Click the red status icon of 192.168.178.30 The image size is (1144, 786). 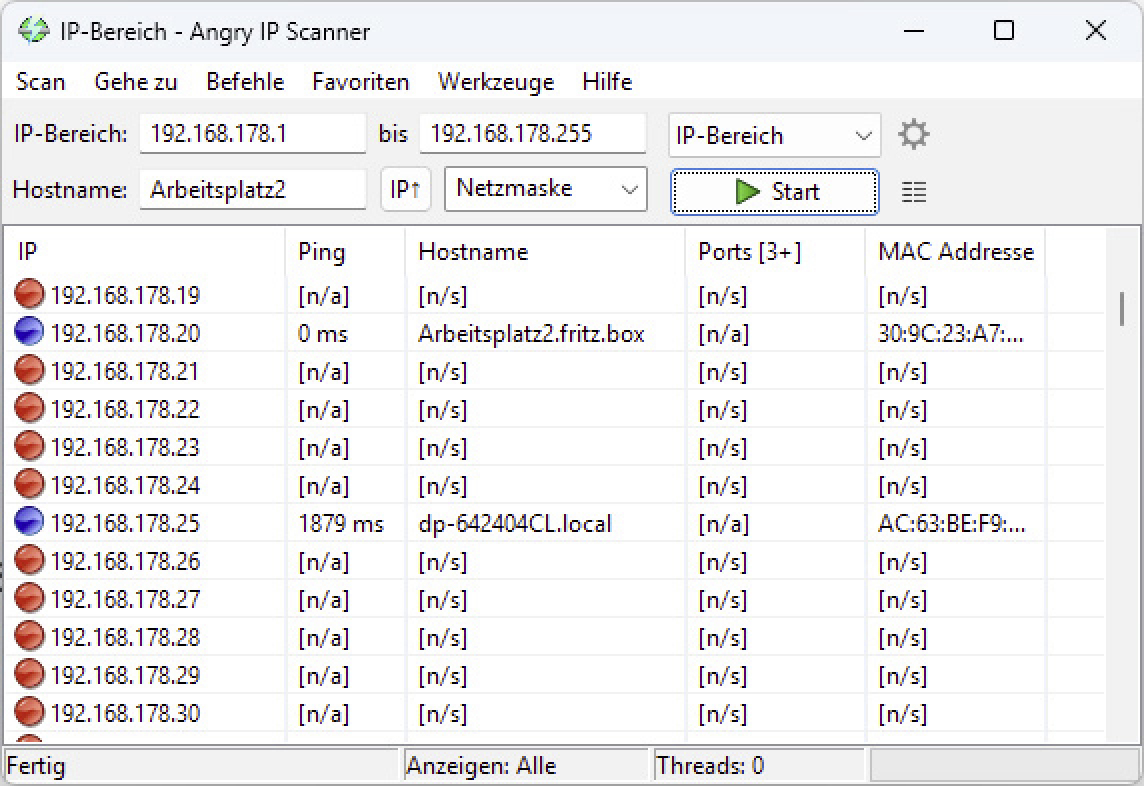[x=28, y=713]
